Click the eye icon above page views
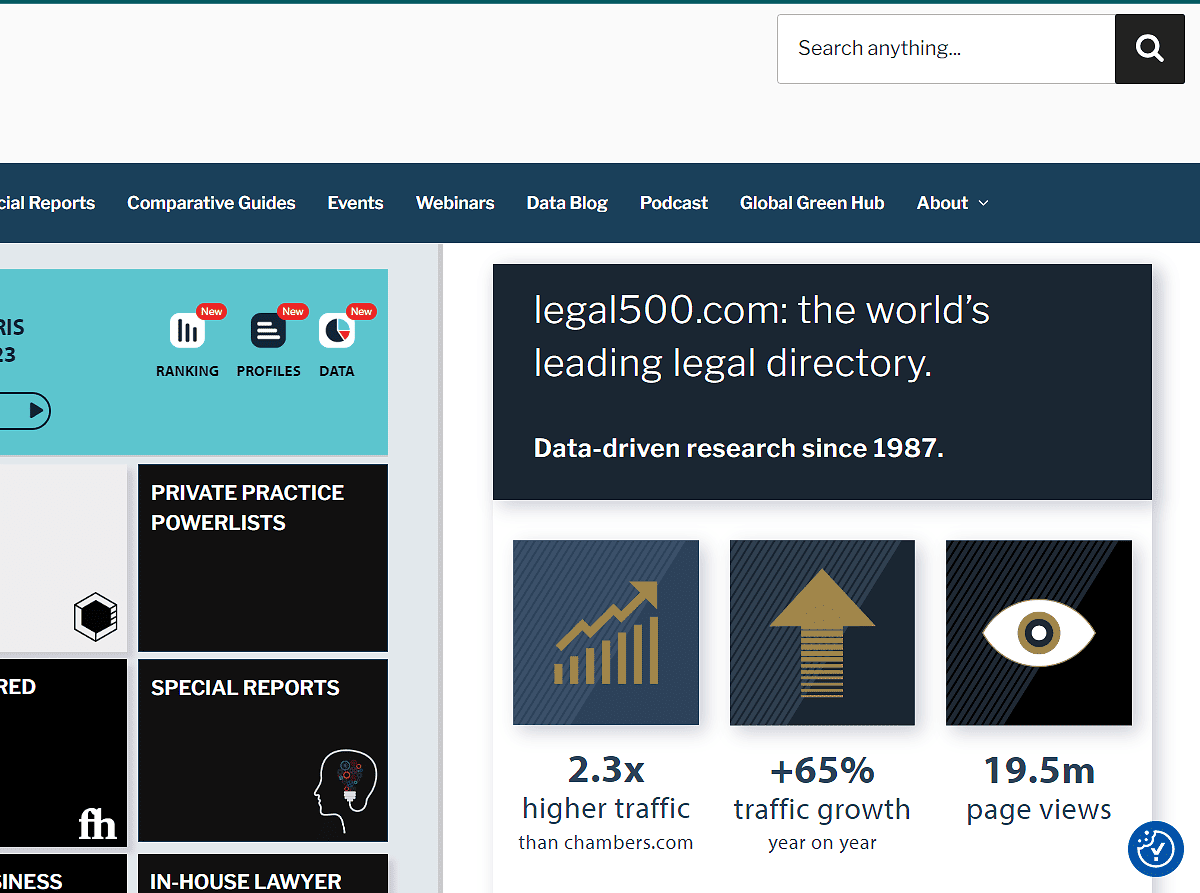This screenshot has width=1200, height=893. pyautogui.click(x=1038, y=632)
